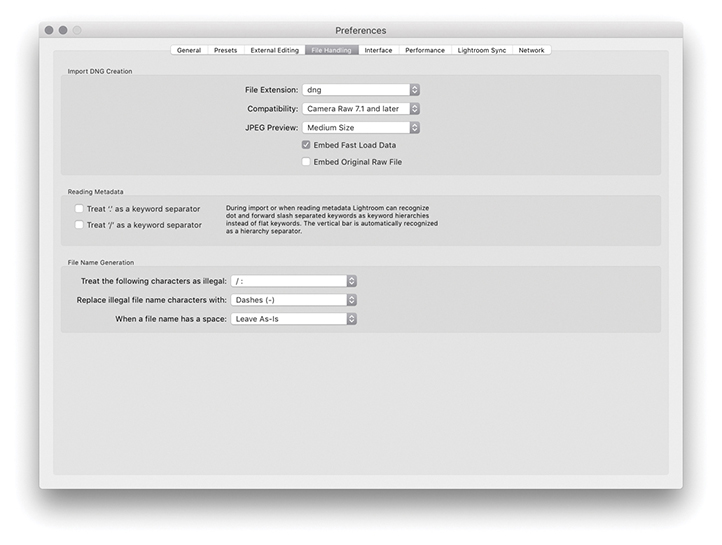
Task: Switch to the General tab
Action: coord(189,50)
